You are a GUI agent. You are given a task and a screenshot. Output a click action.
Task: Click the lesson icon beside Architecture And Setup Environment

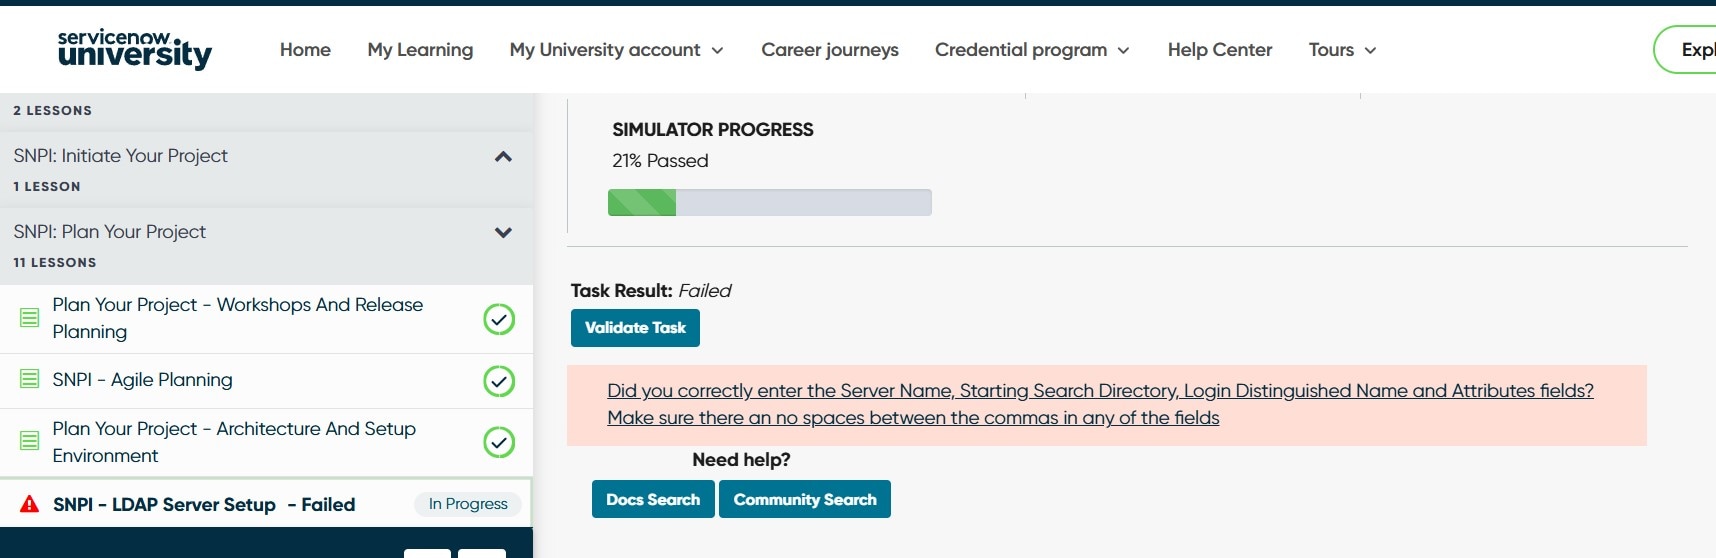[x=30, y=441]
